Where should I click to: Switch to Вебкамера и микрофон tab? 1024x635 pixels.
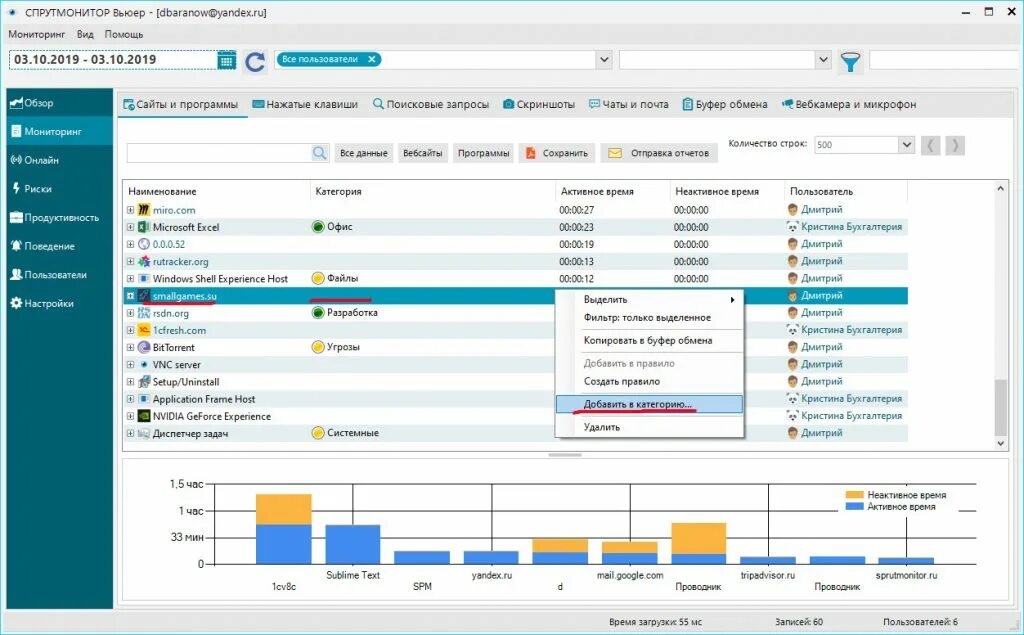849,104
